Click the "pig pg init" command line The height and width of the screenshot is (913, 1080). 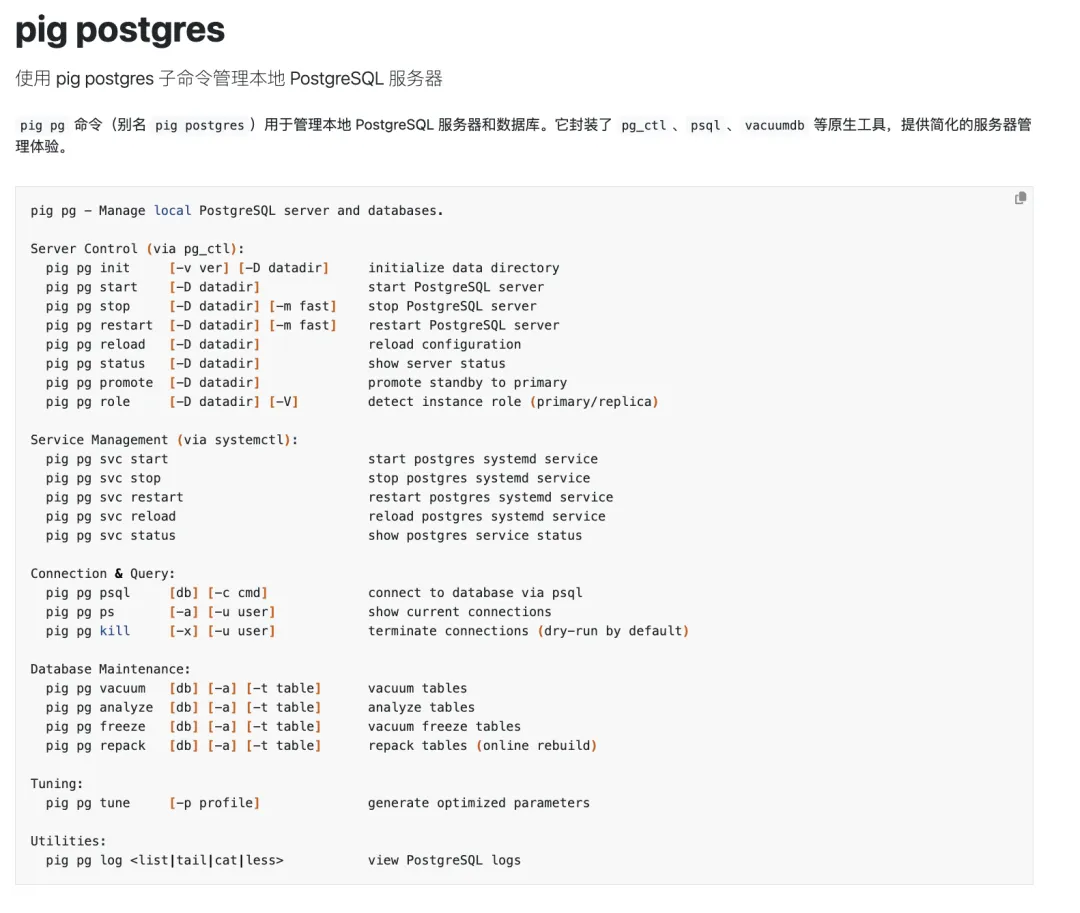point(88,268)
